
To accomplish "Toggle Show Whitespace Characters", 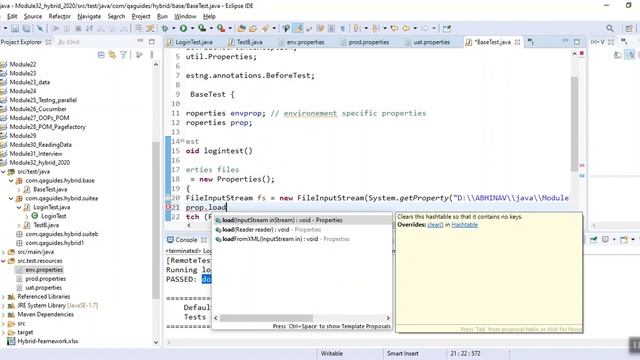I will pos(342,29).
